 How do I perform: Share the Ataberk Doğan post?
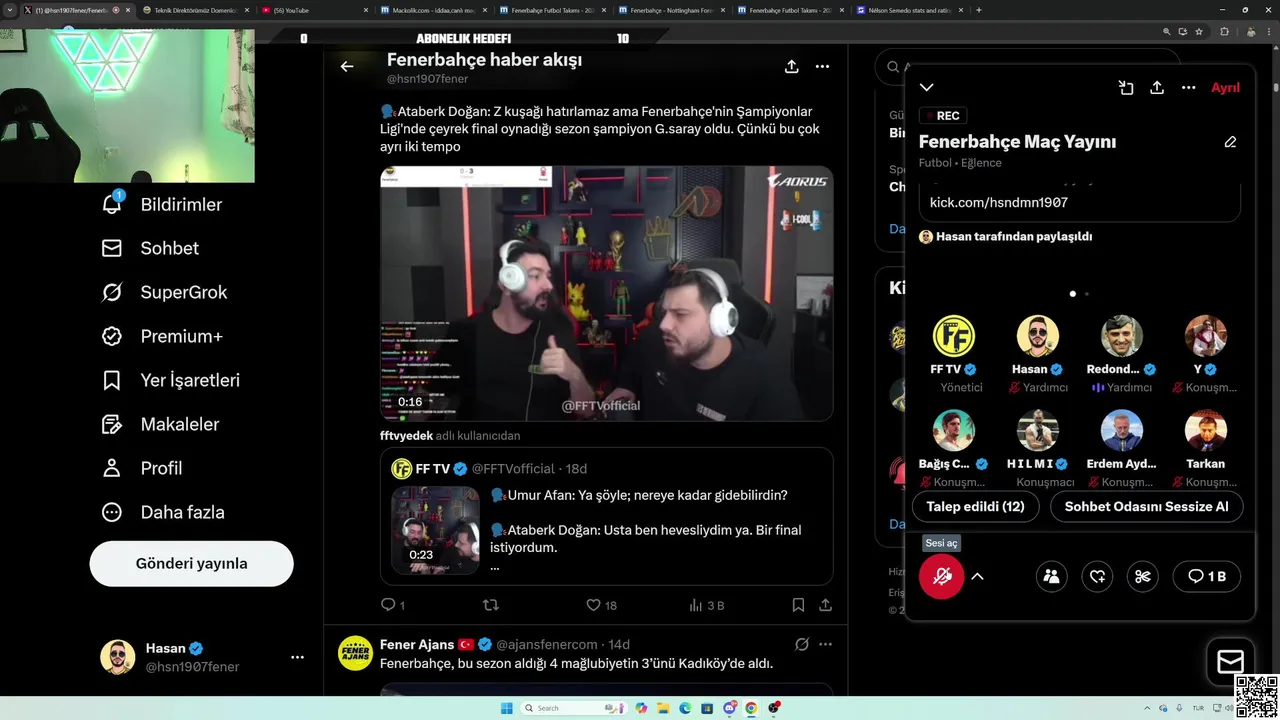click(825, 605)
